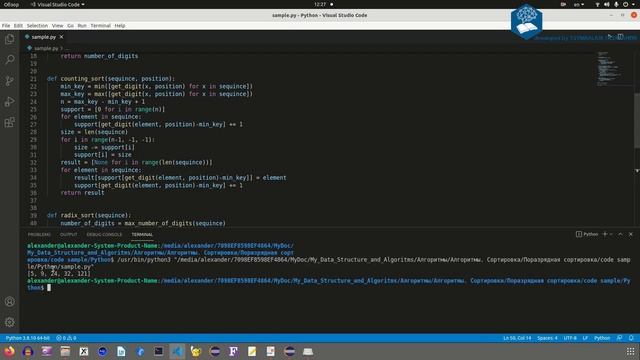Show applications grid in the dock

click(631, 351)
